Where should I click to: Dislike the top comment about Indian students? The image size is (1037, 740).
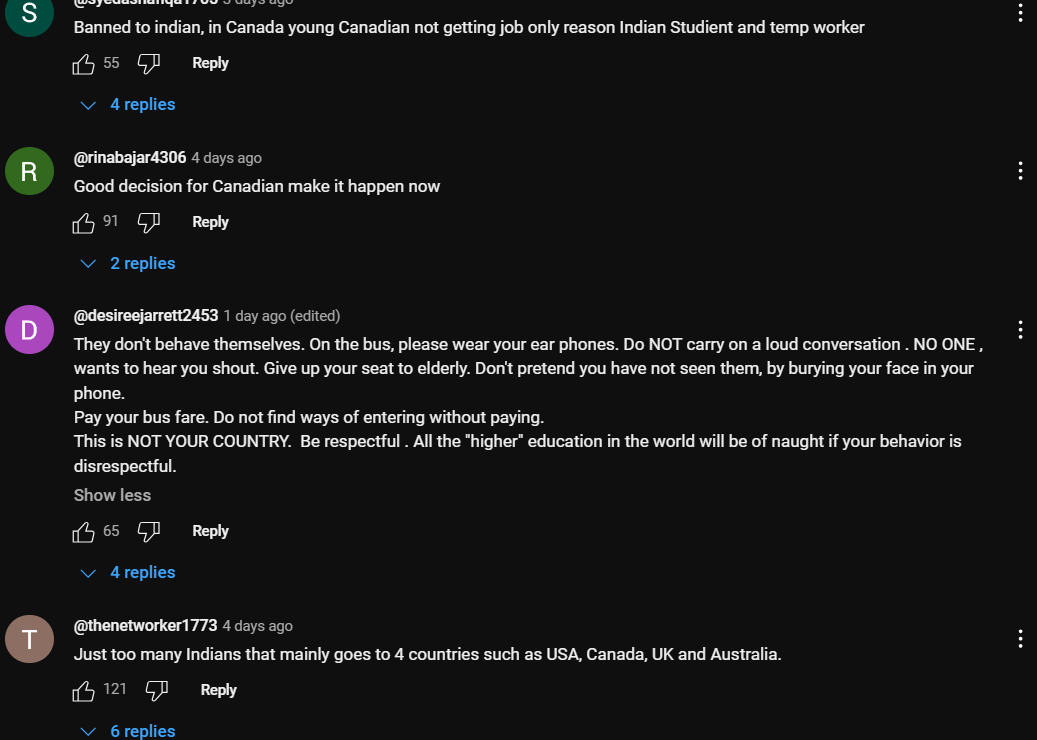point(148,64)
